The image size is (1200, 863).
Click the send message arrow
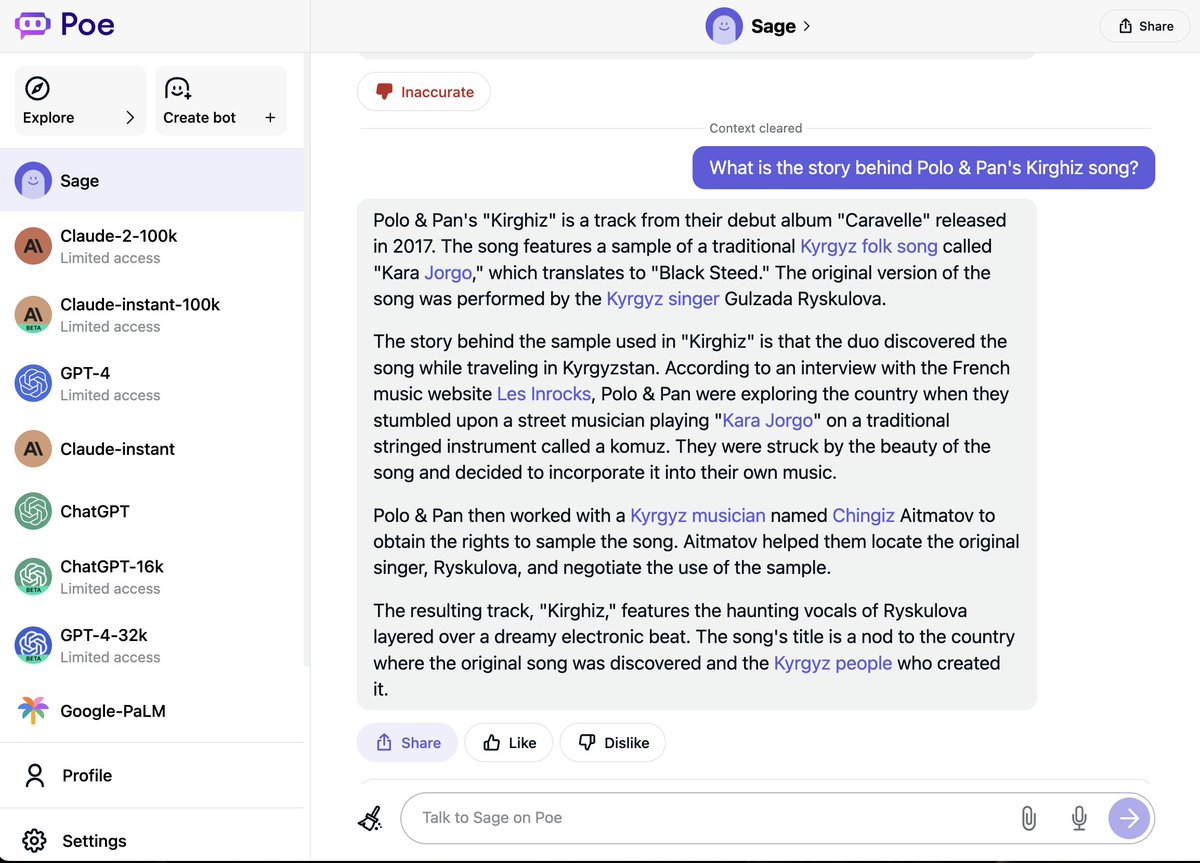pos(1129,818)
